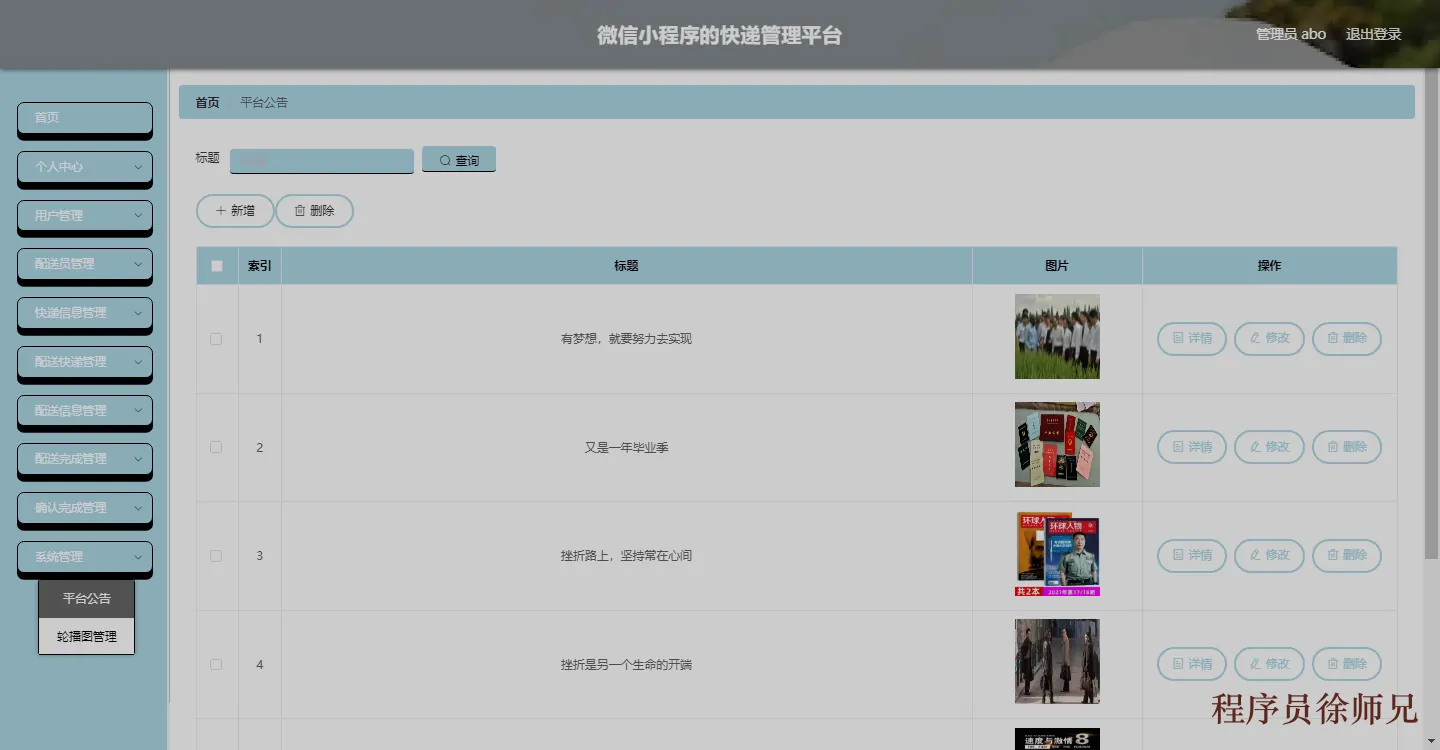The image size is (1440, 750).
Task: Click 删除 for 挫折是另一个生命的开端
Action: (x=1347, y=664)
